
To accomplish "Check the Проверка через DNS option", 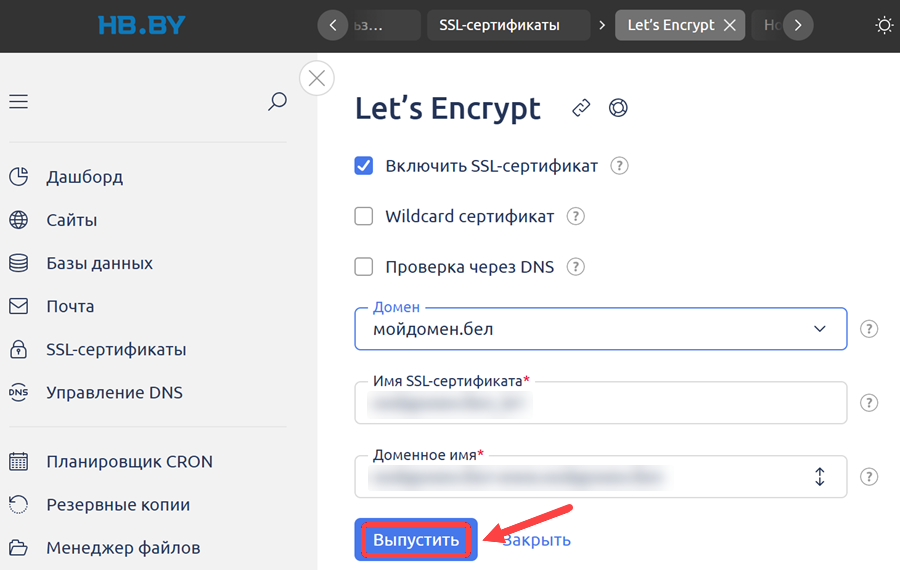I will tap(363, 267).
